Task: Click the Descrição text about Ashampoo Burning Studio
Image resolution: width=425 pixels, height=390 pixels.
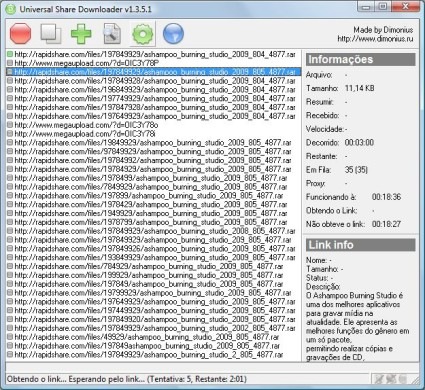Action: pos(358,327)
